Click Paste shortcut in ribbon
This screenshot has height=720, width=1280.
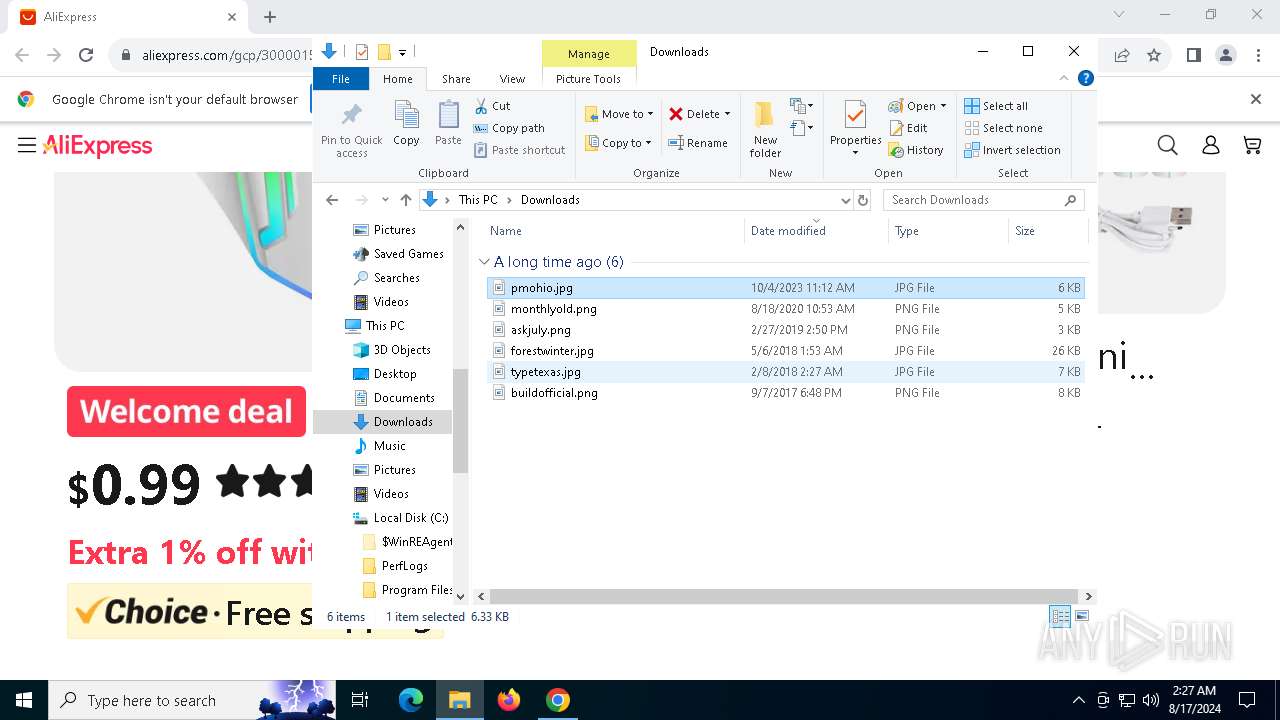[x=520, y=150]
